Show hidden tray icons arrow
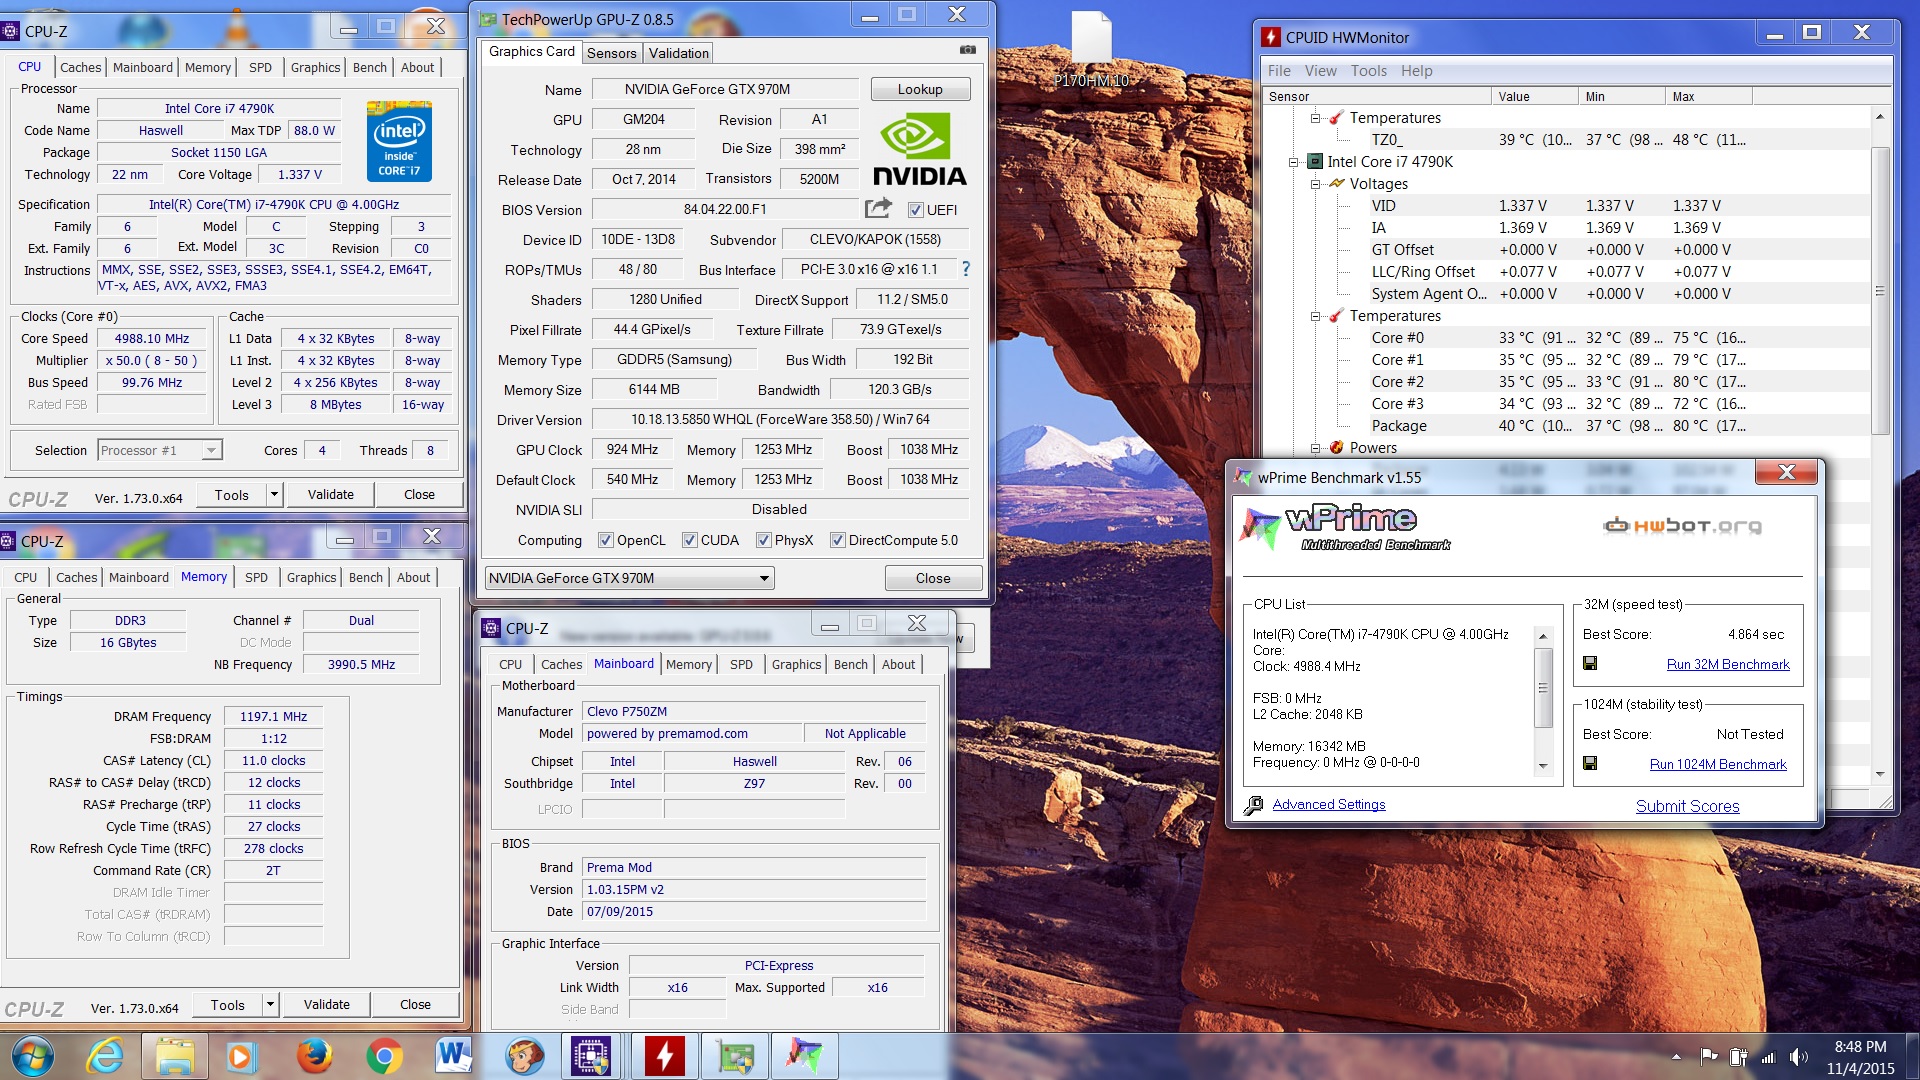Screen dimensions: 1920x1080 pyautogui.click(x=1676, y=1056)
